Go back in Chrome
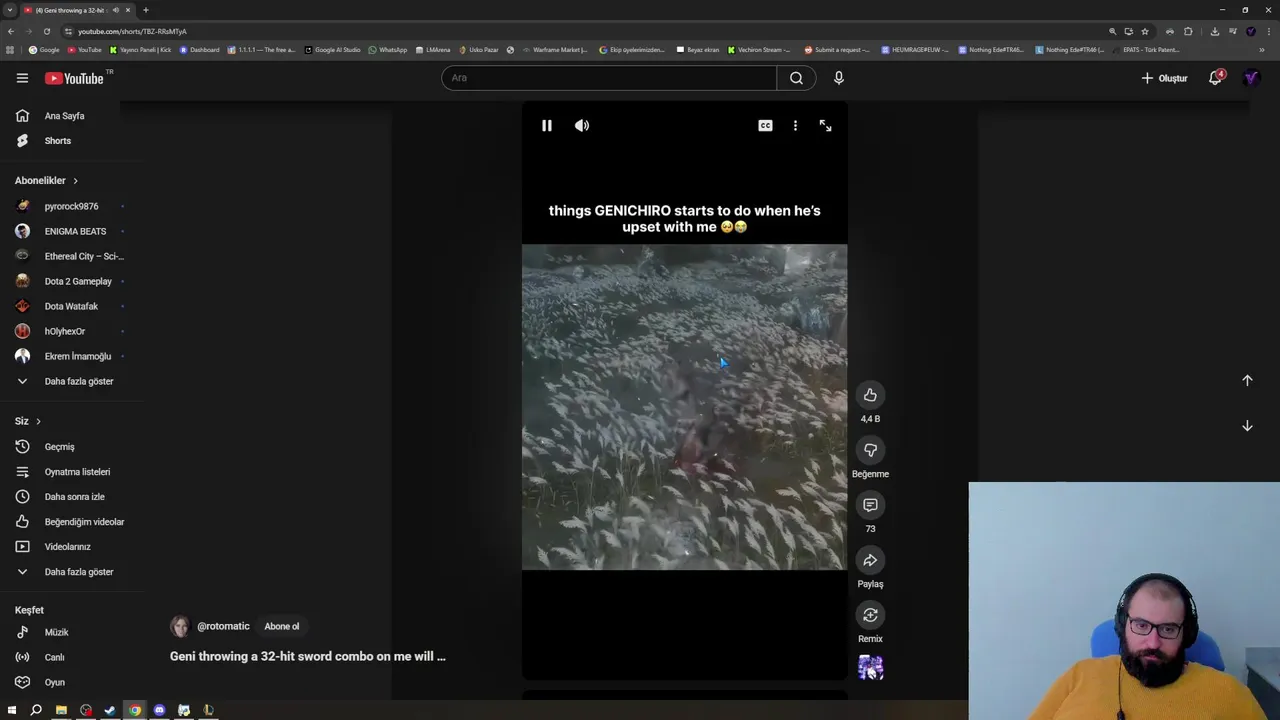The height and width of the screenshot is (720, 1280). [x=10, y=31]
